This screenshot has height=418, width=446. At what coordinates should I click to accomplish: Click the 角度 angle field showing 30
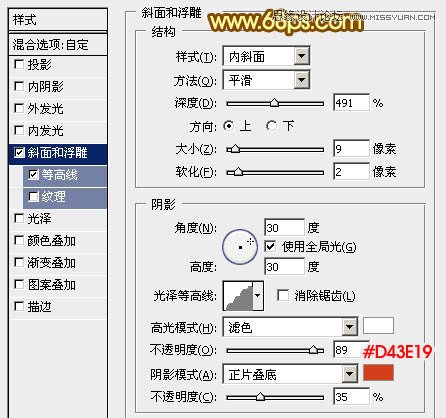tap(284, 228)
